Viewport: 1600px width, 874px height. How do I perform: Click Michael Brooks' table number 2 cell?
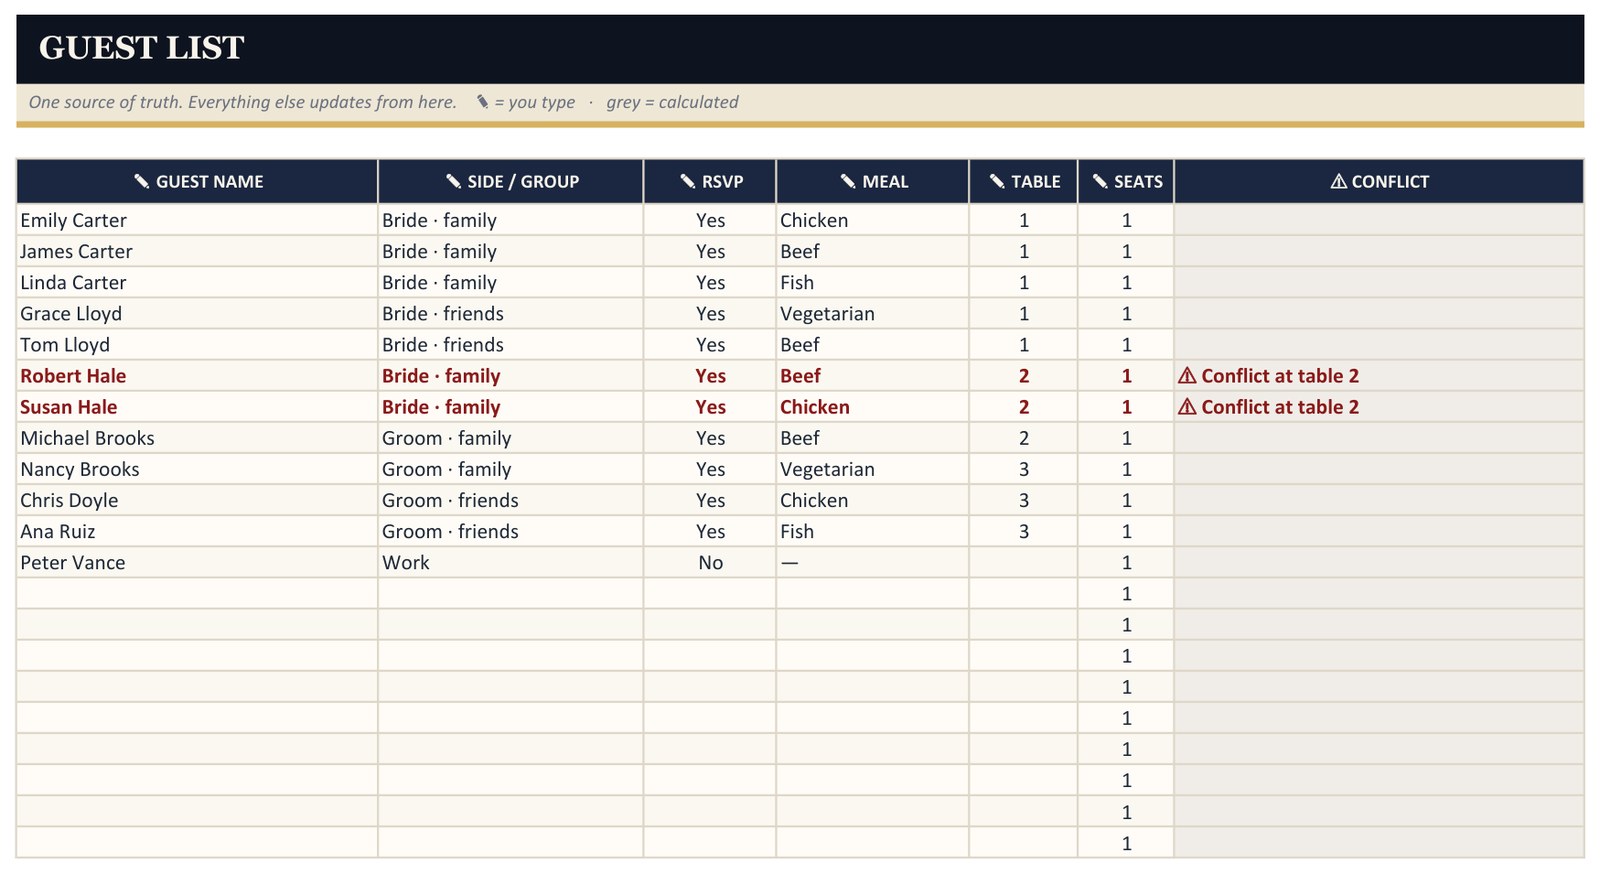click(x=1023, y=438)
